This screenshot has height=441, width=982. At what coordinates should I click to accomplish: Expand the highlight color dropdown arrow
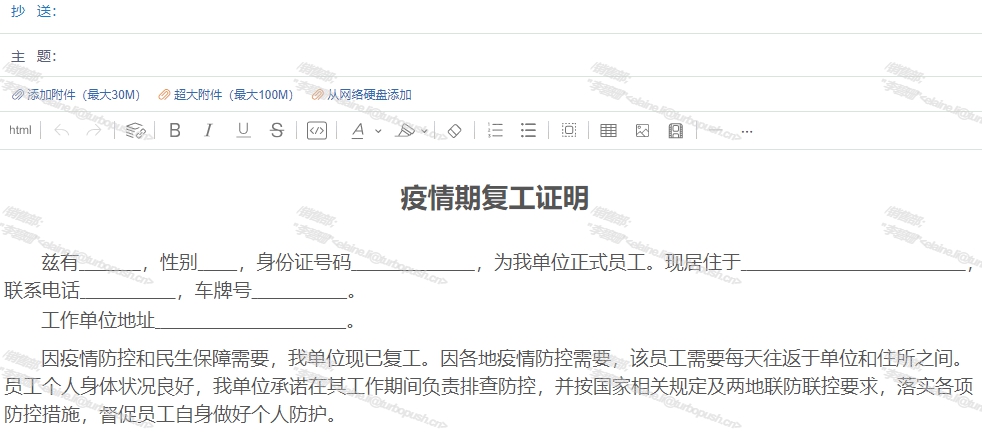424,131
